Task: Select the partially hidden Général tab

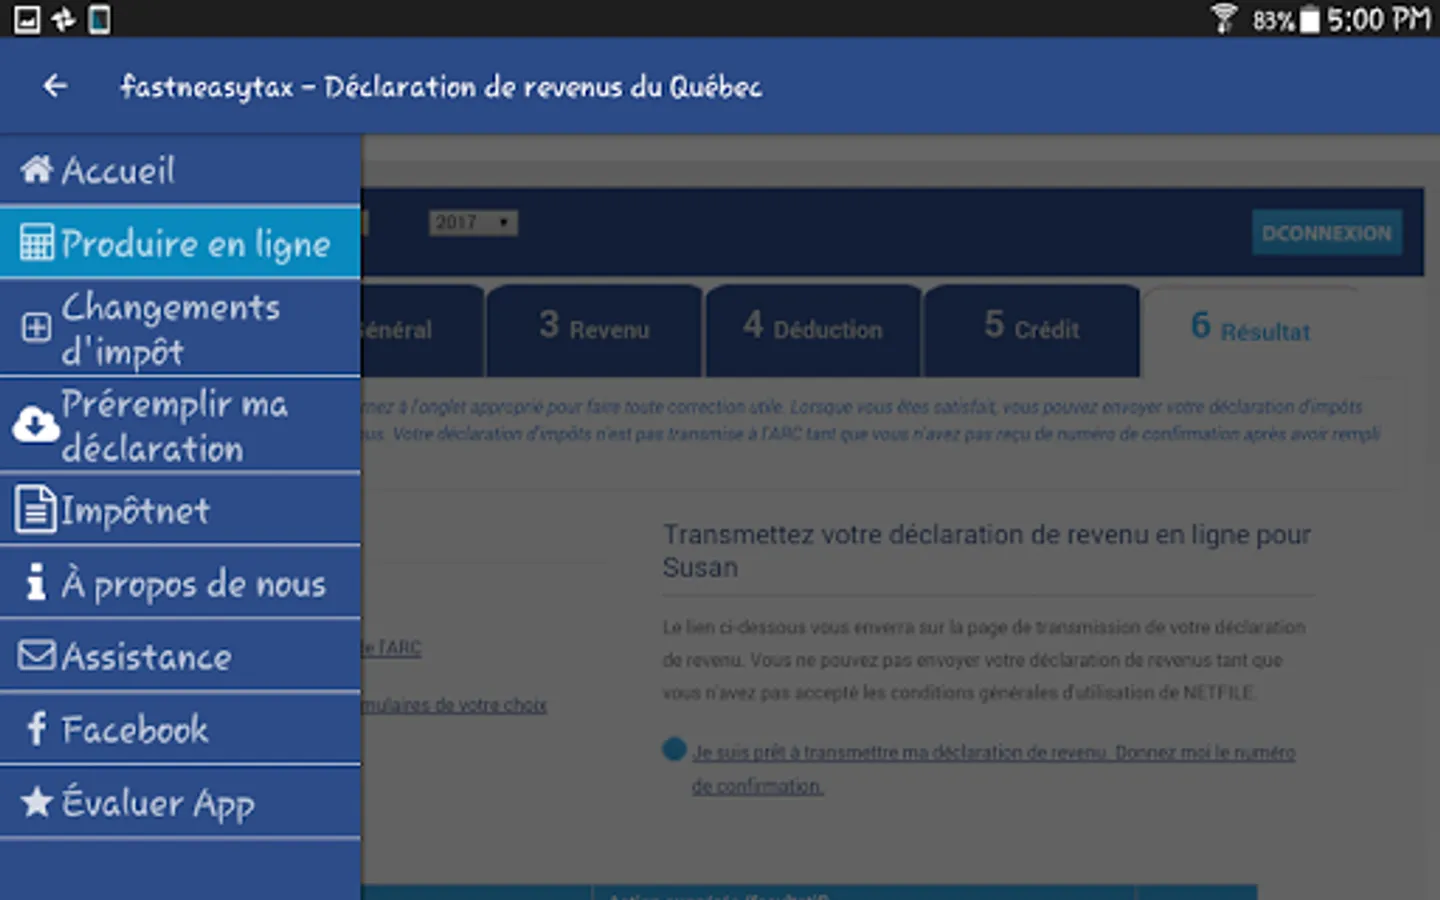Action: (422, 330)
